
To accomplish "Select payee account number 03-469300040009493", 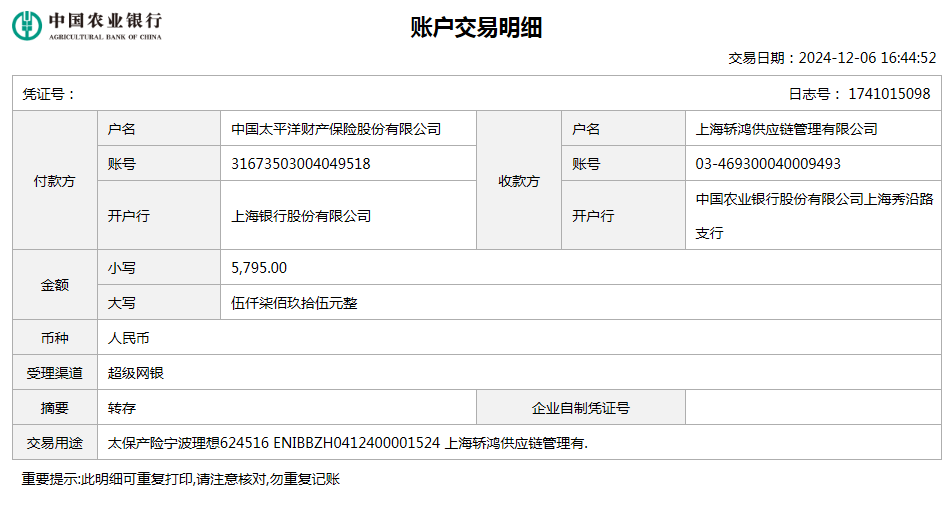I will click(768, 164).
